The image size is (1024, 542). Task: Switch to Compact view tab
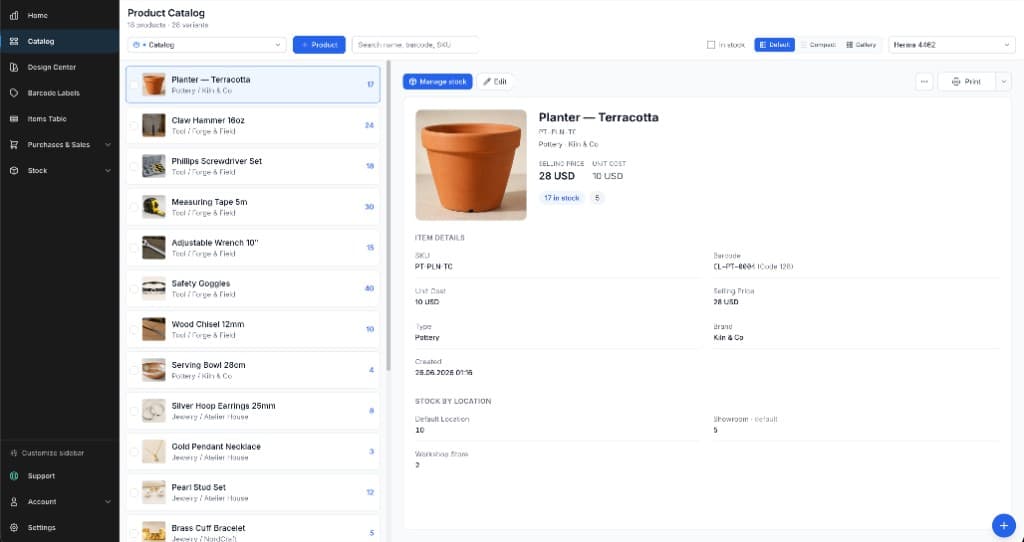[818, 45]
